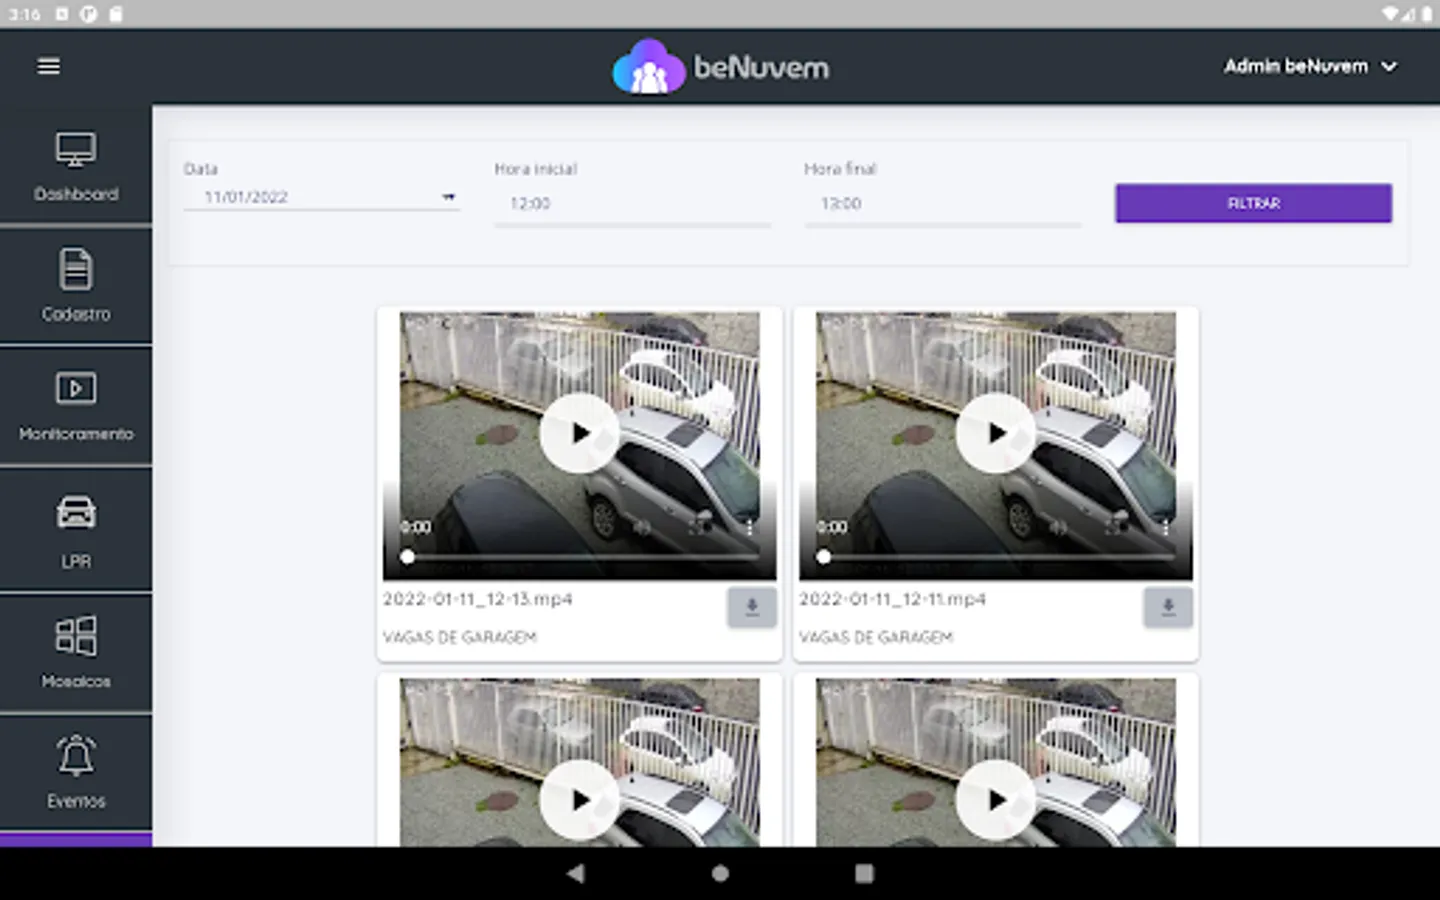
Task: Open the Cadastro section in sidebar
Action: coord(76,286)
